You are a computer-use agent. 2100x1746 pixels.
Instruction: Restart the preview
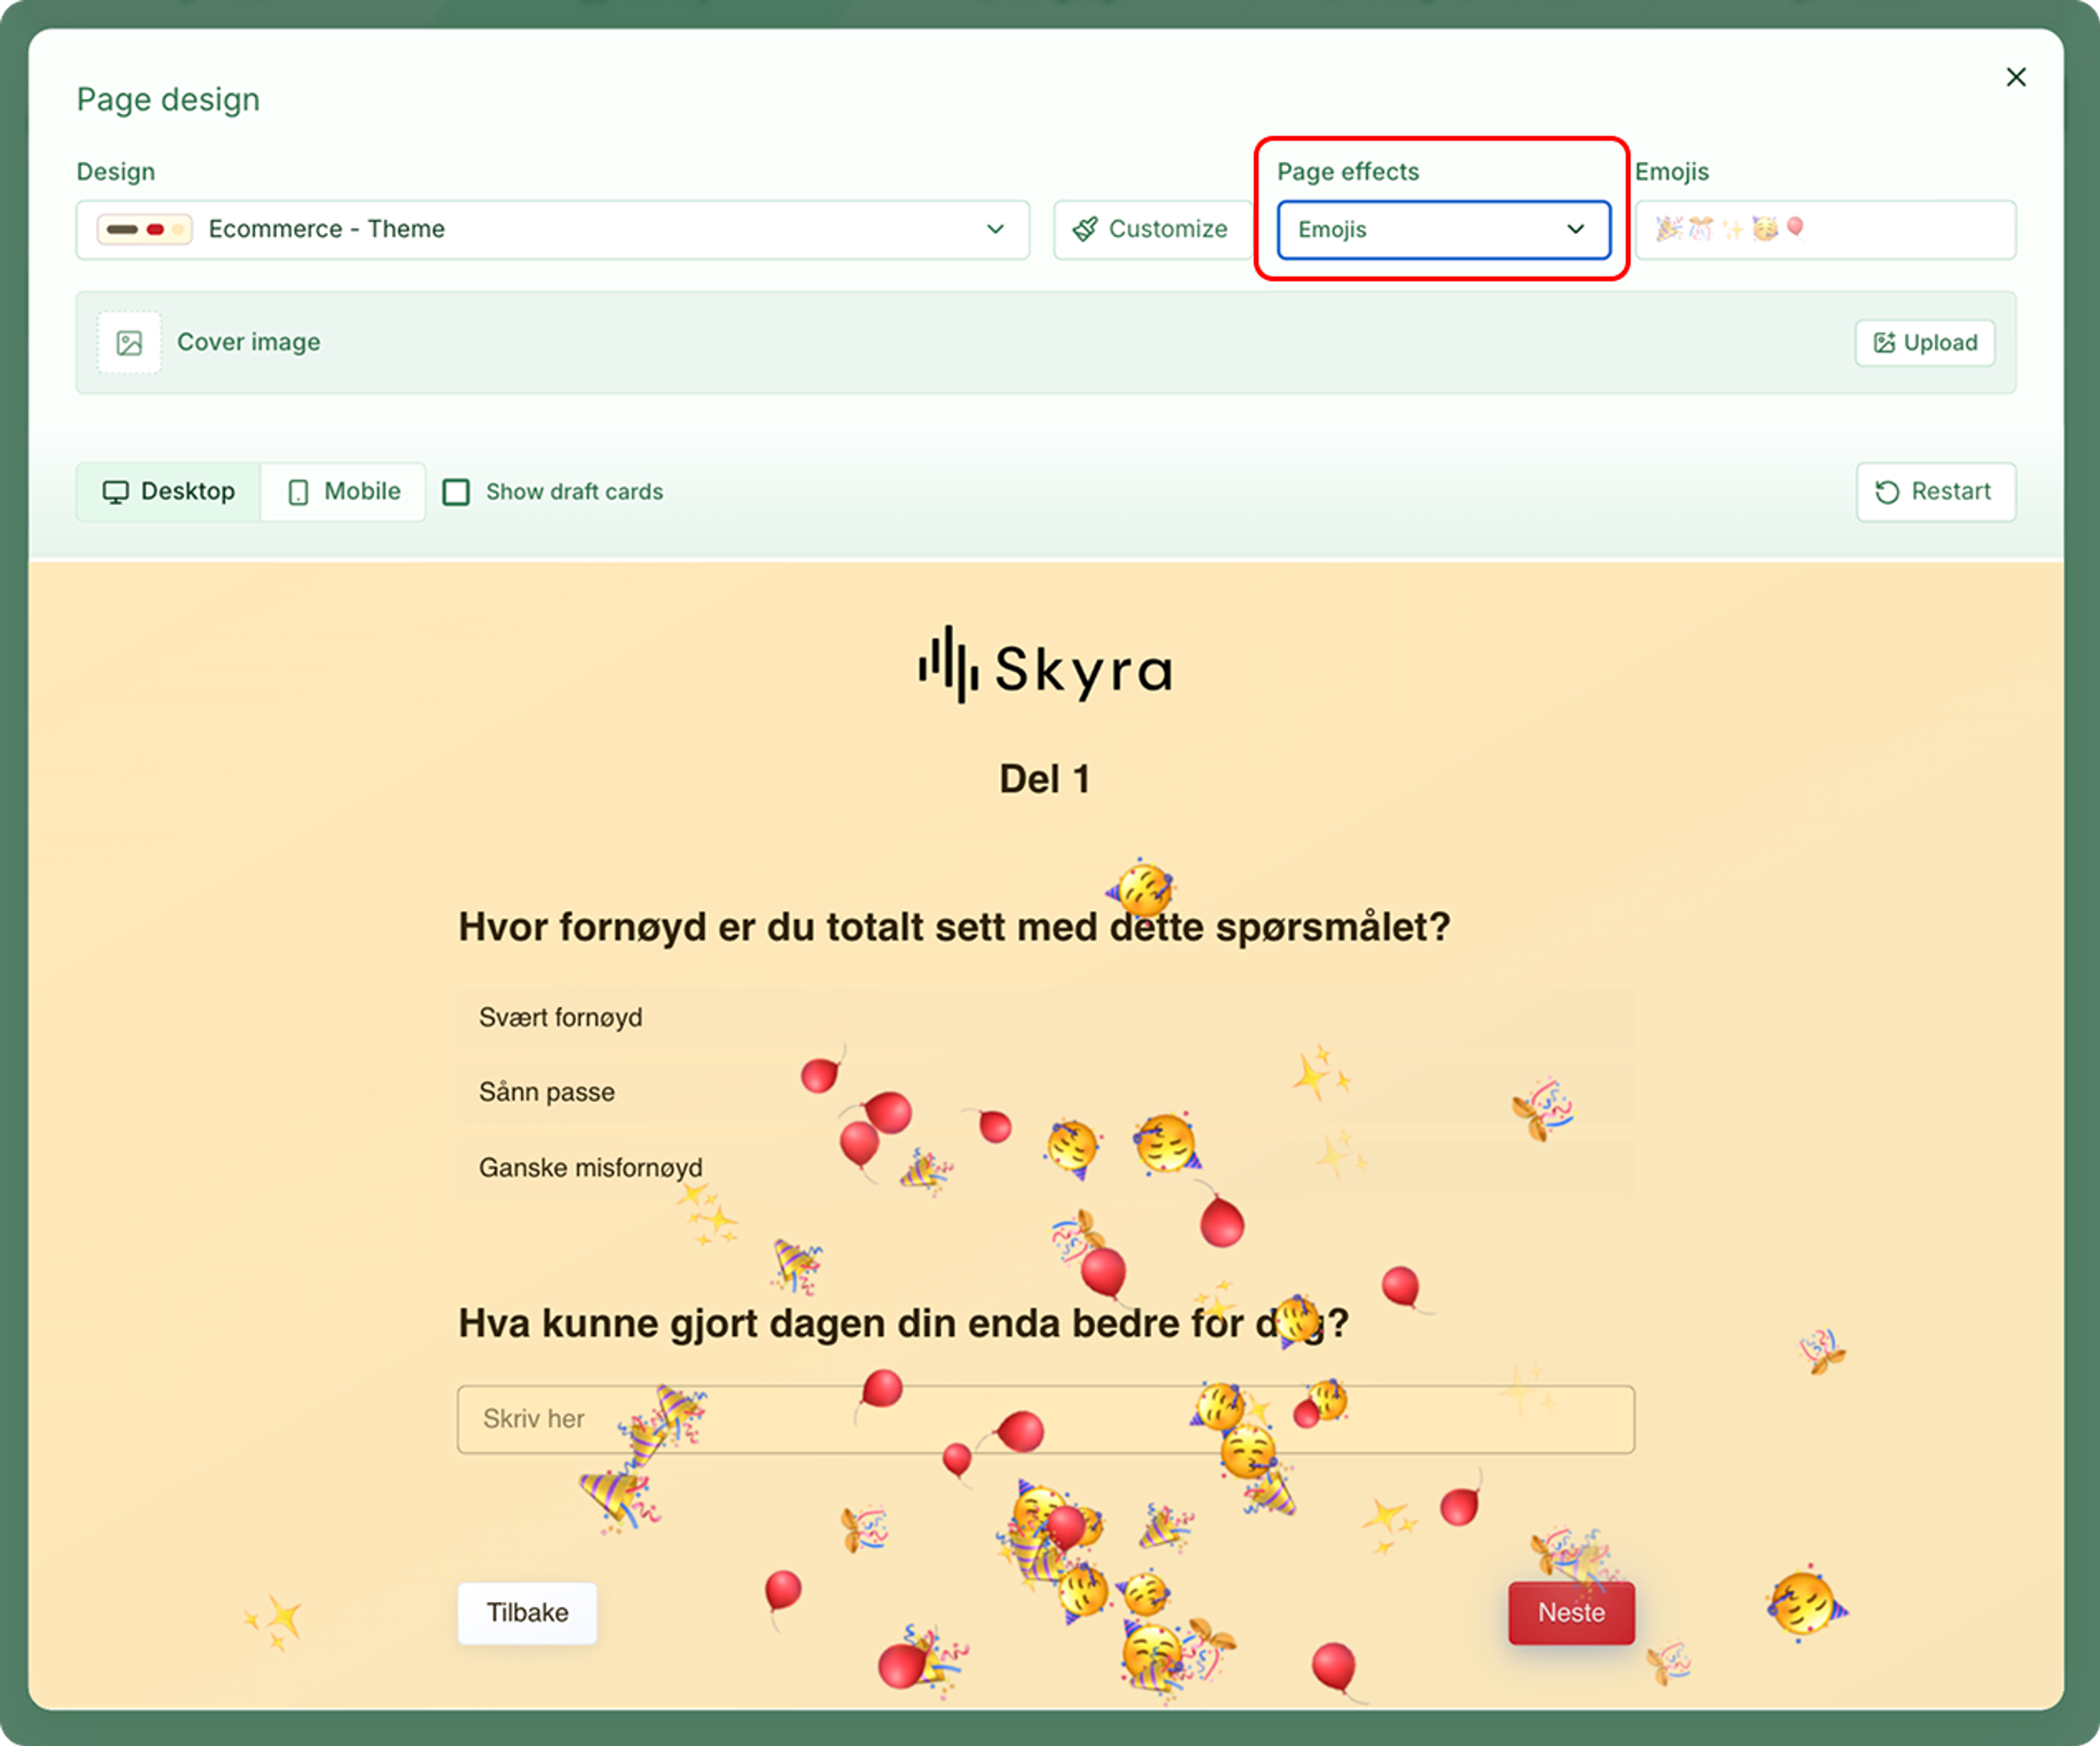[x=1935, y=491]
